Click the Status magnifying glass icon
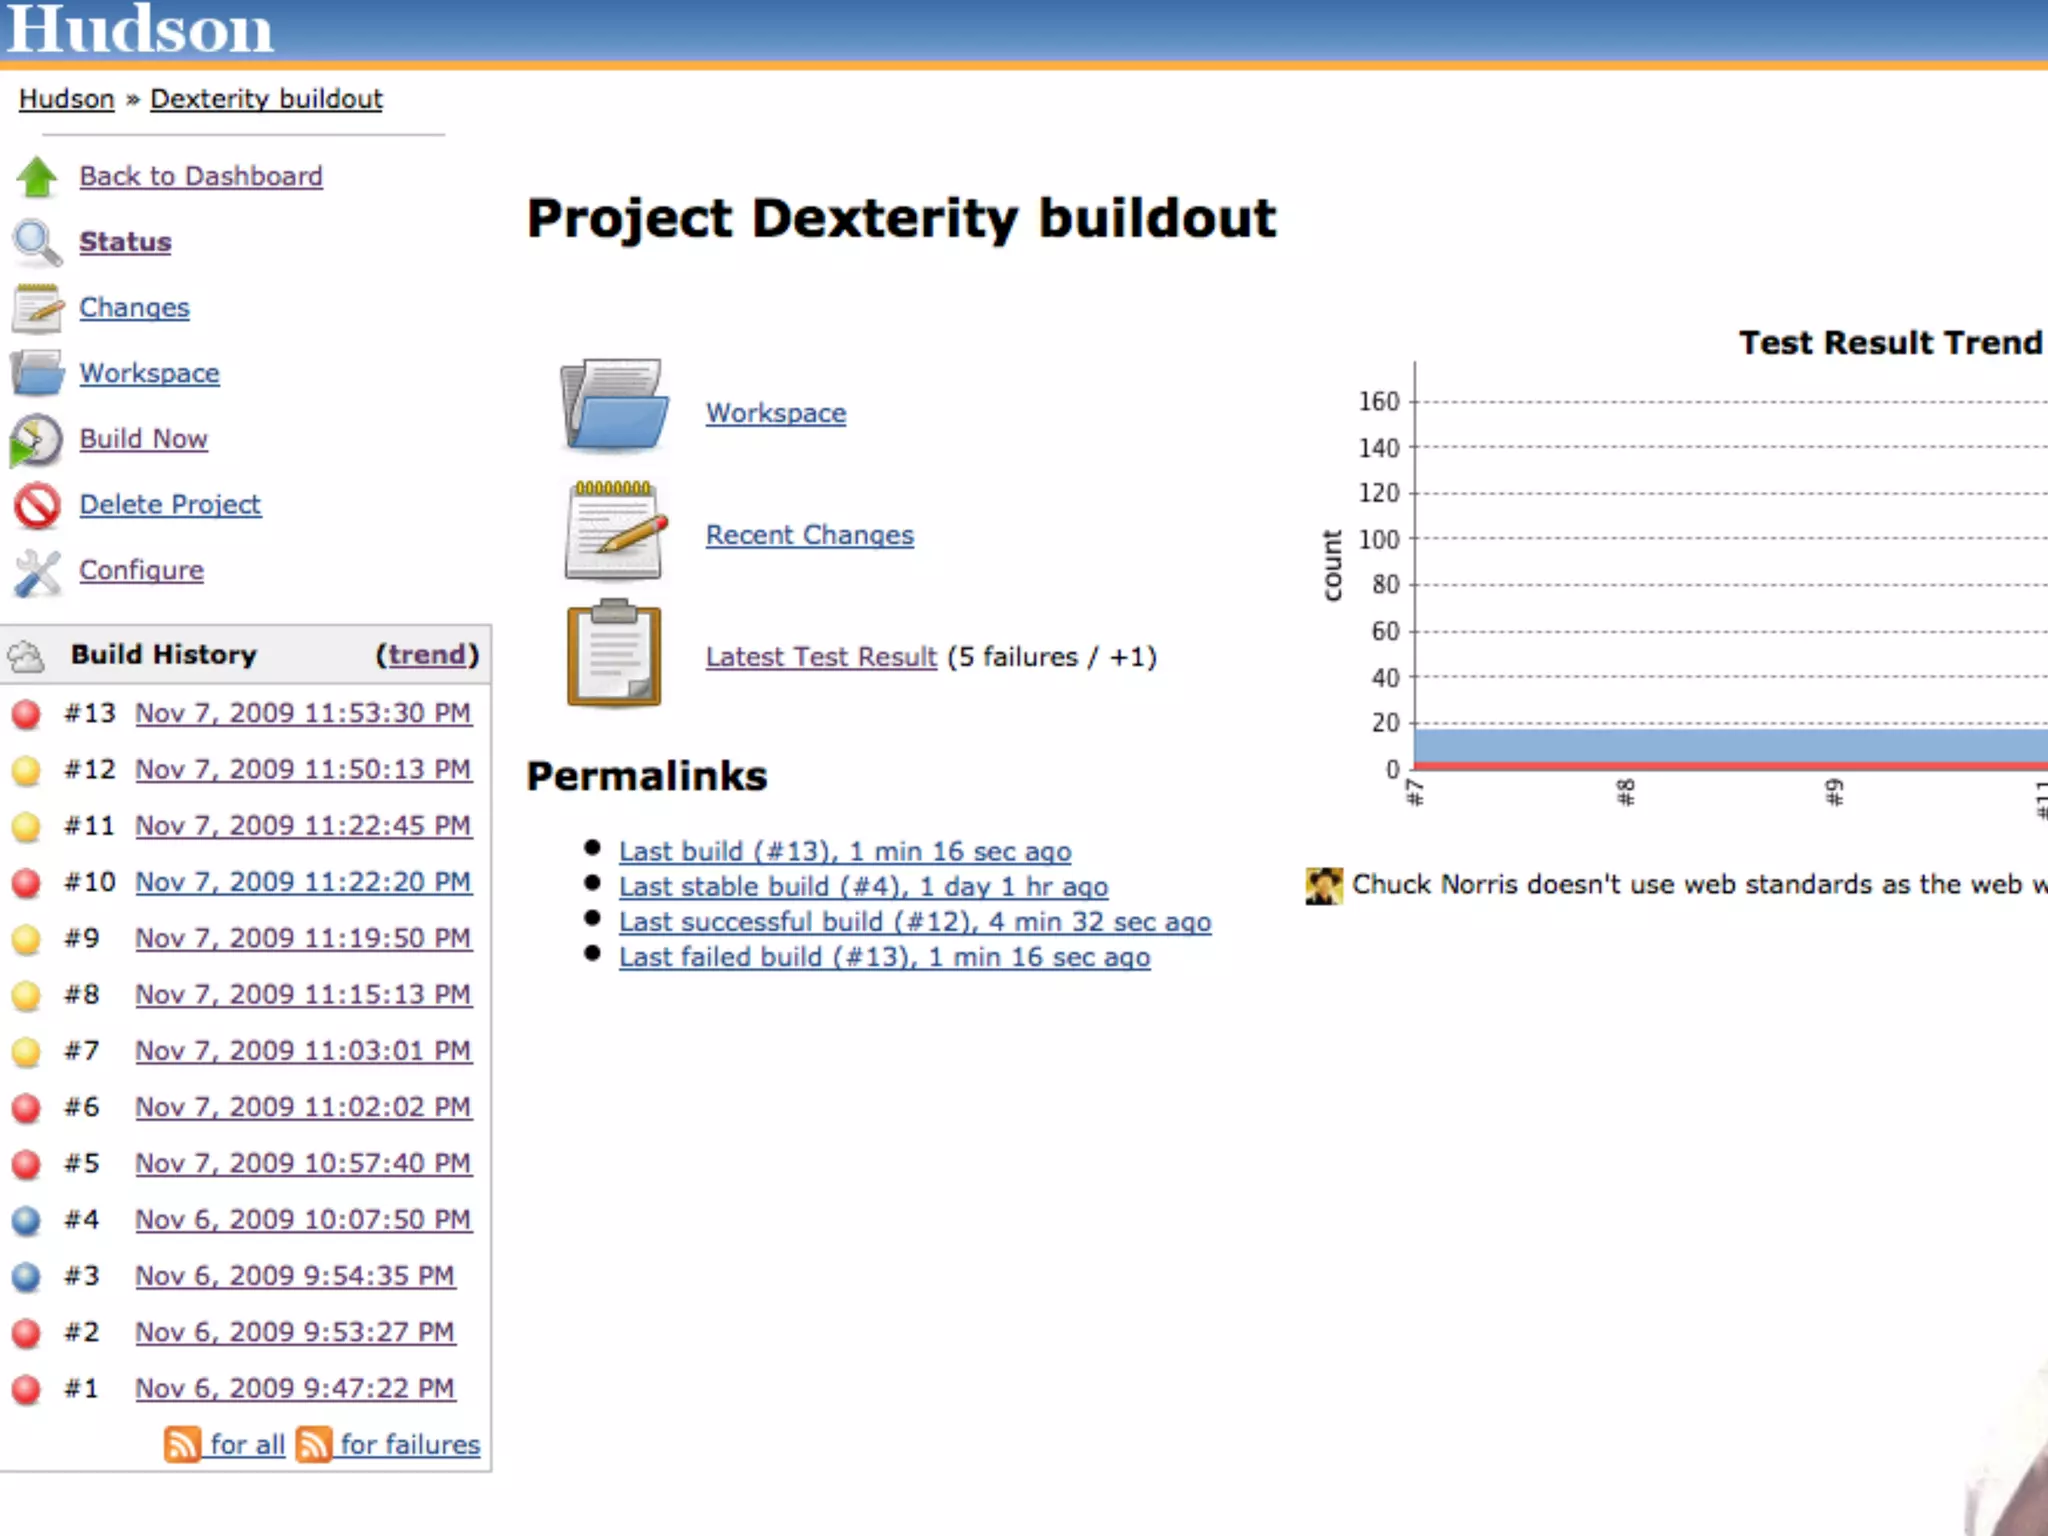The width and height of the screenshot is (2048, 1536). pyautogui.click(x=37, y=242)
